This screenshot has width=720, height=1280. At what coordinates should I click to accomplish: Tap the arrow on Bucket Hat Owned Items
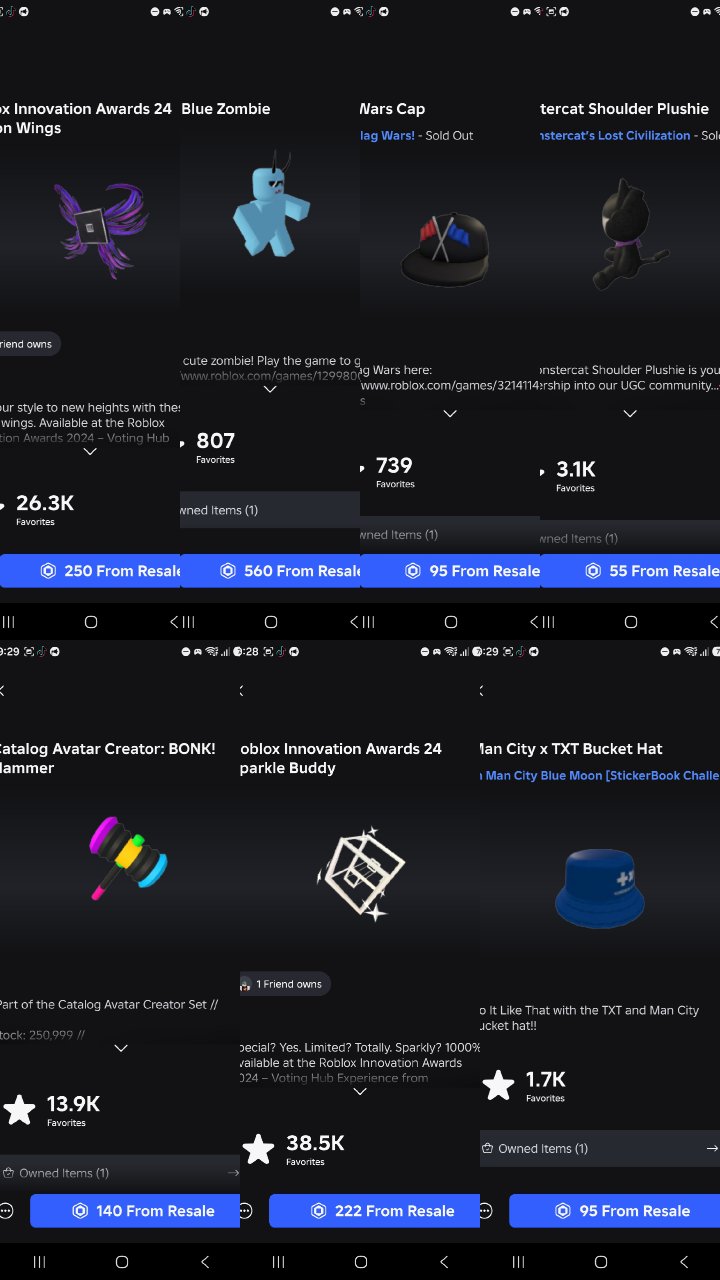pyautogui.click(x=712, y=1149)
